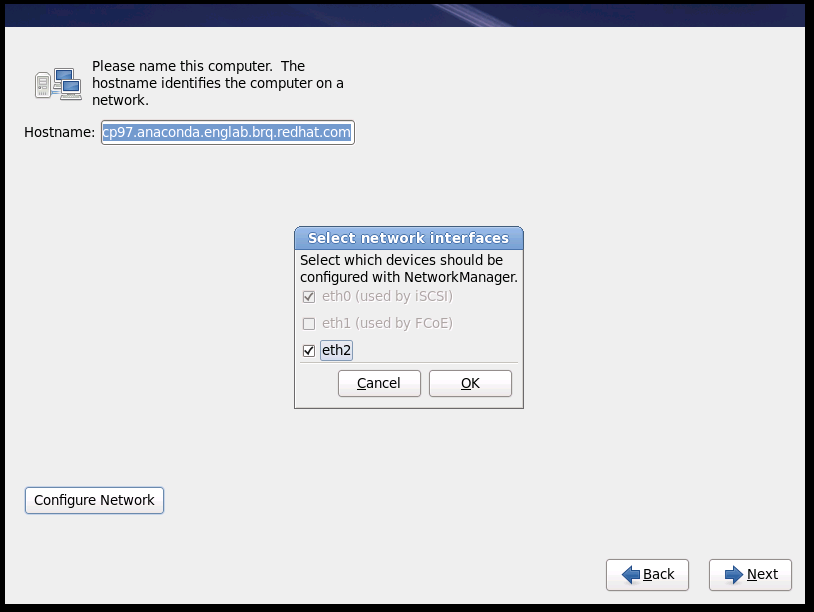Click the 'eth0 (used by iSCSI)' label

pyautogui.click(x=387, y=296)
